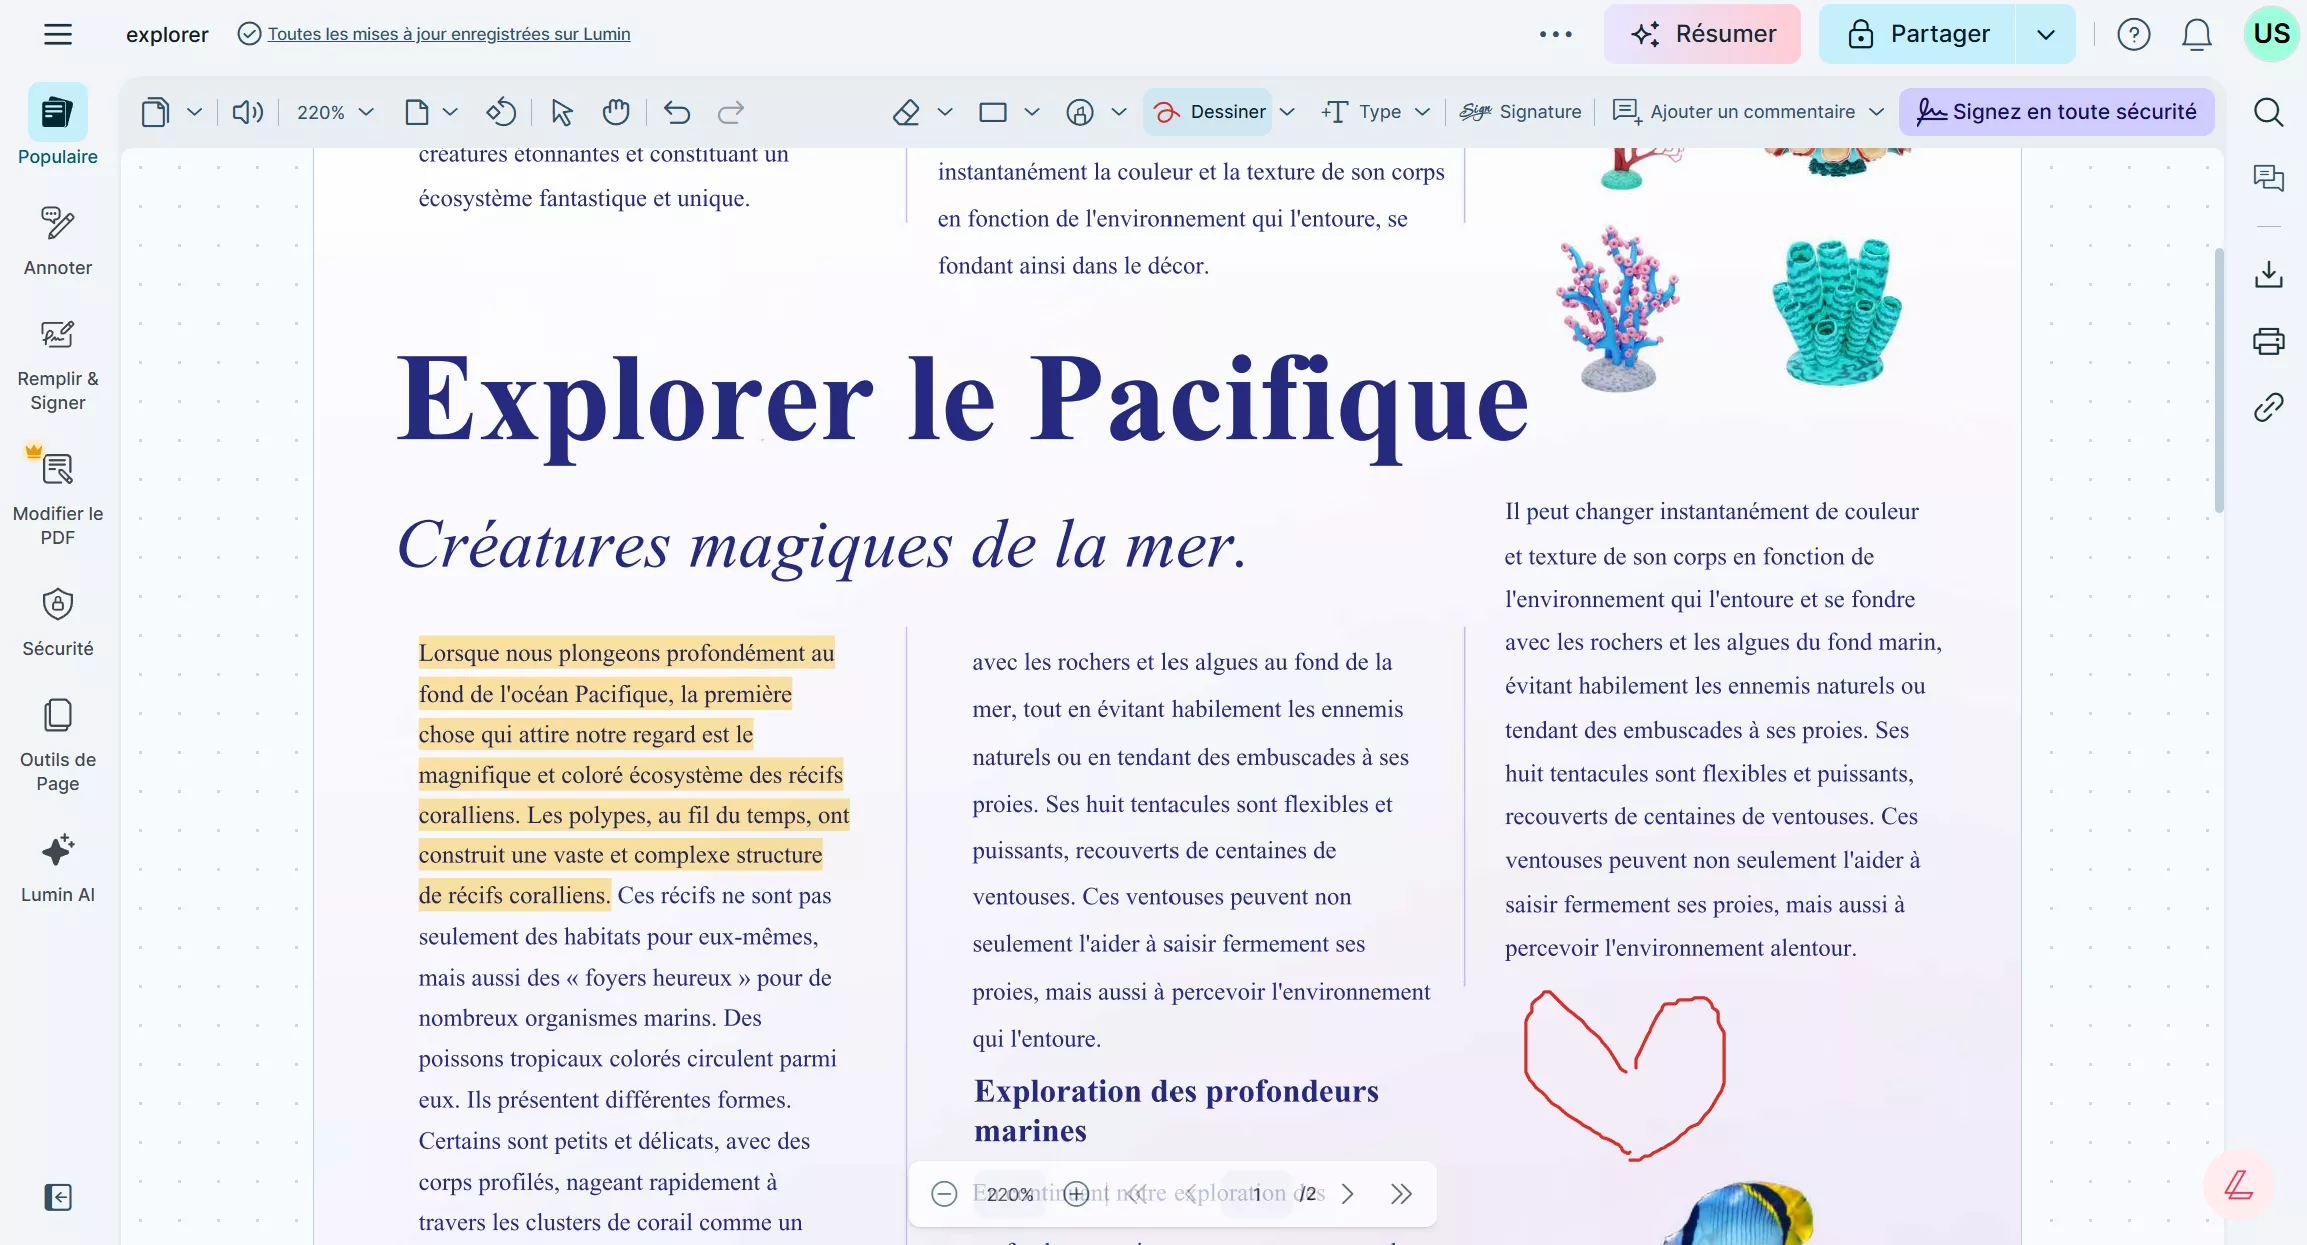Go to previous page arrow
The height and width of the screenshot is (1245, 2307).
(1190, 1194)
